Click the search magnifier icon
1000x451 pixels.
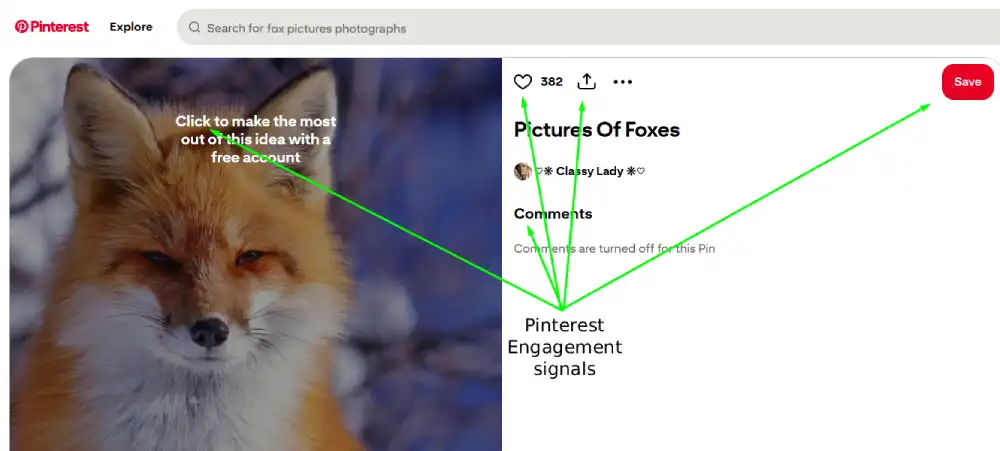tap(195, 27)
